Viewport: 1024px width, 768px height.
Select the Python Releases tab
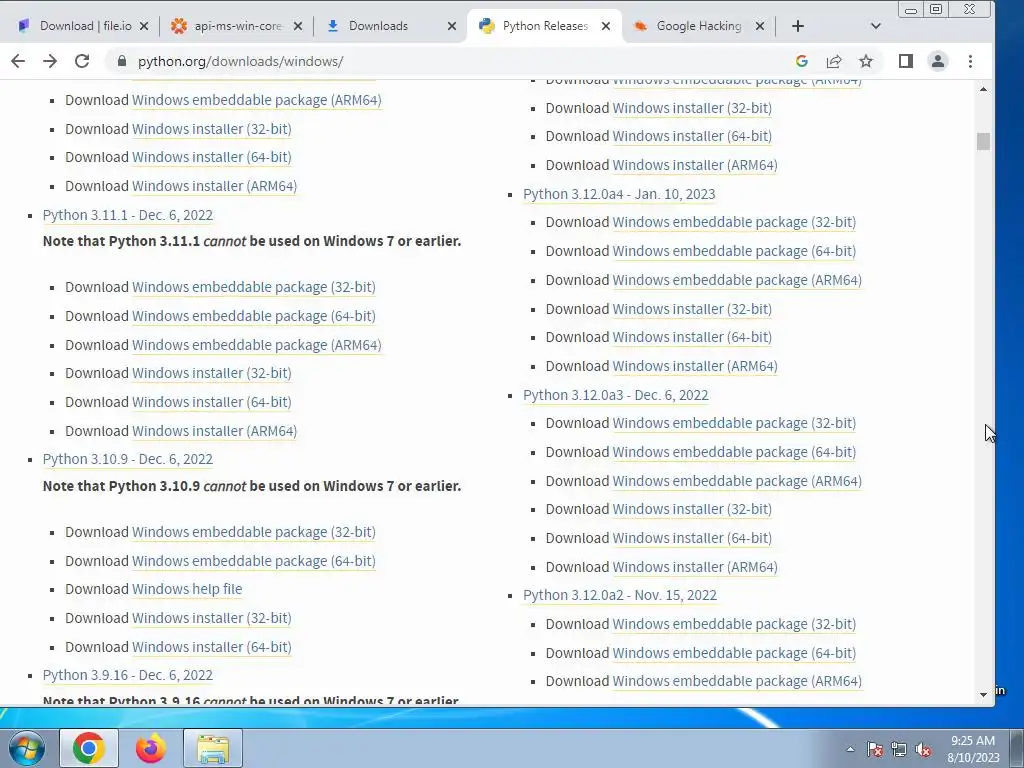tap(545, 26)
